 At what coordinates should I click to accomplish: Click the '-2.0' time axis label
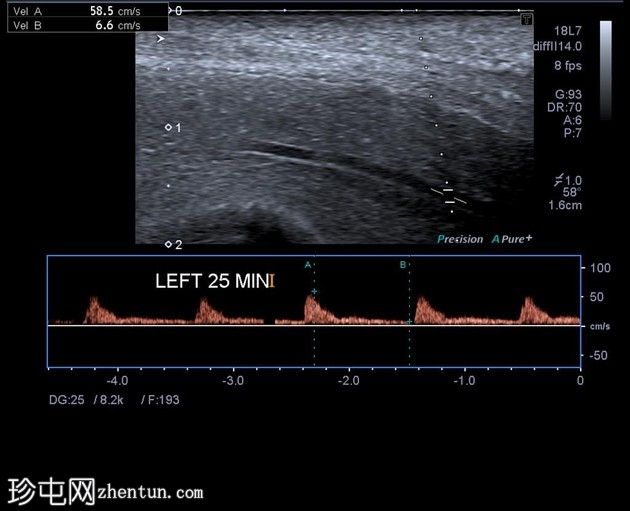(x=348, y=380)
